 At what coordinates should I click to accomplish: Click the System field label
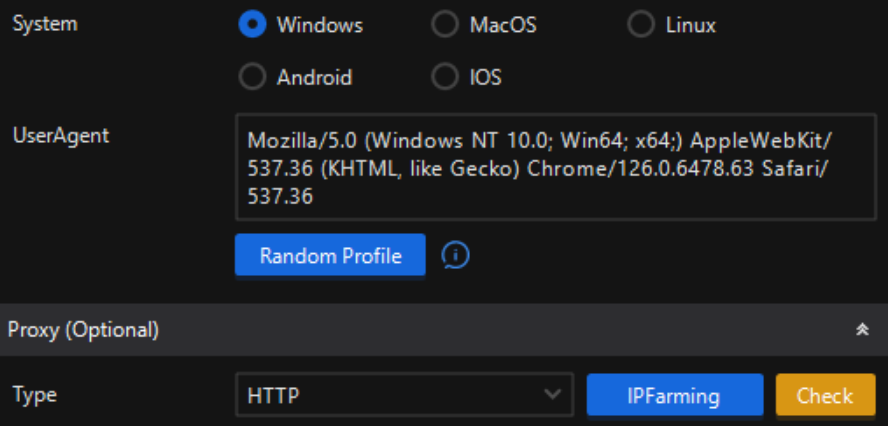tap(45, 24)
